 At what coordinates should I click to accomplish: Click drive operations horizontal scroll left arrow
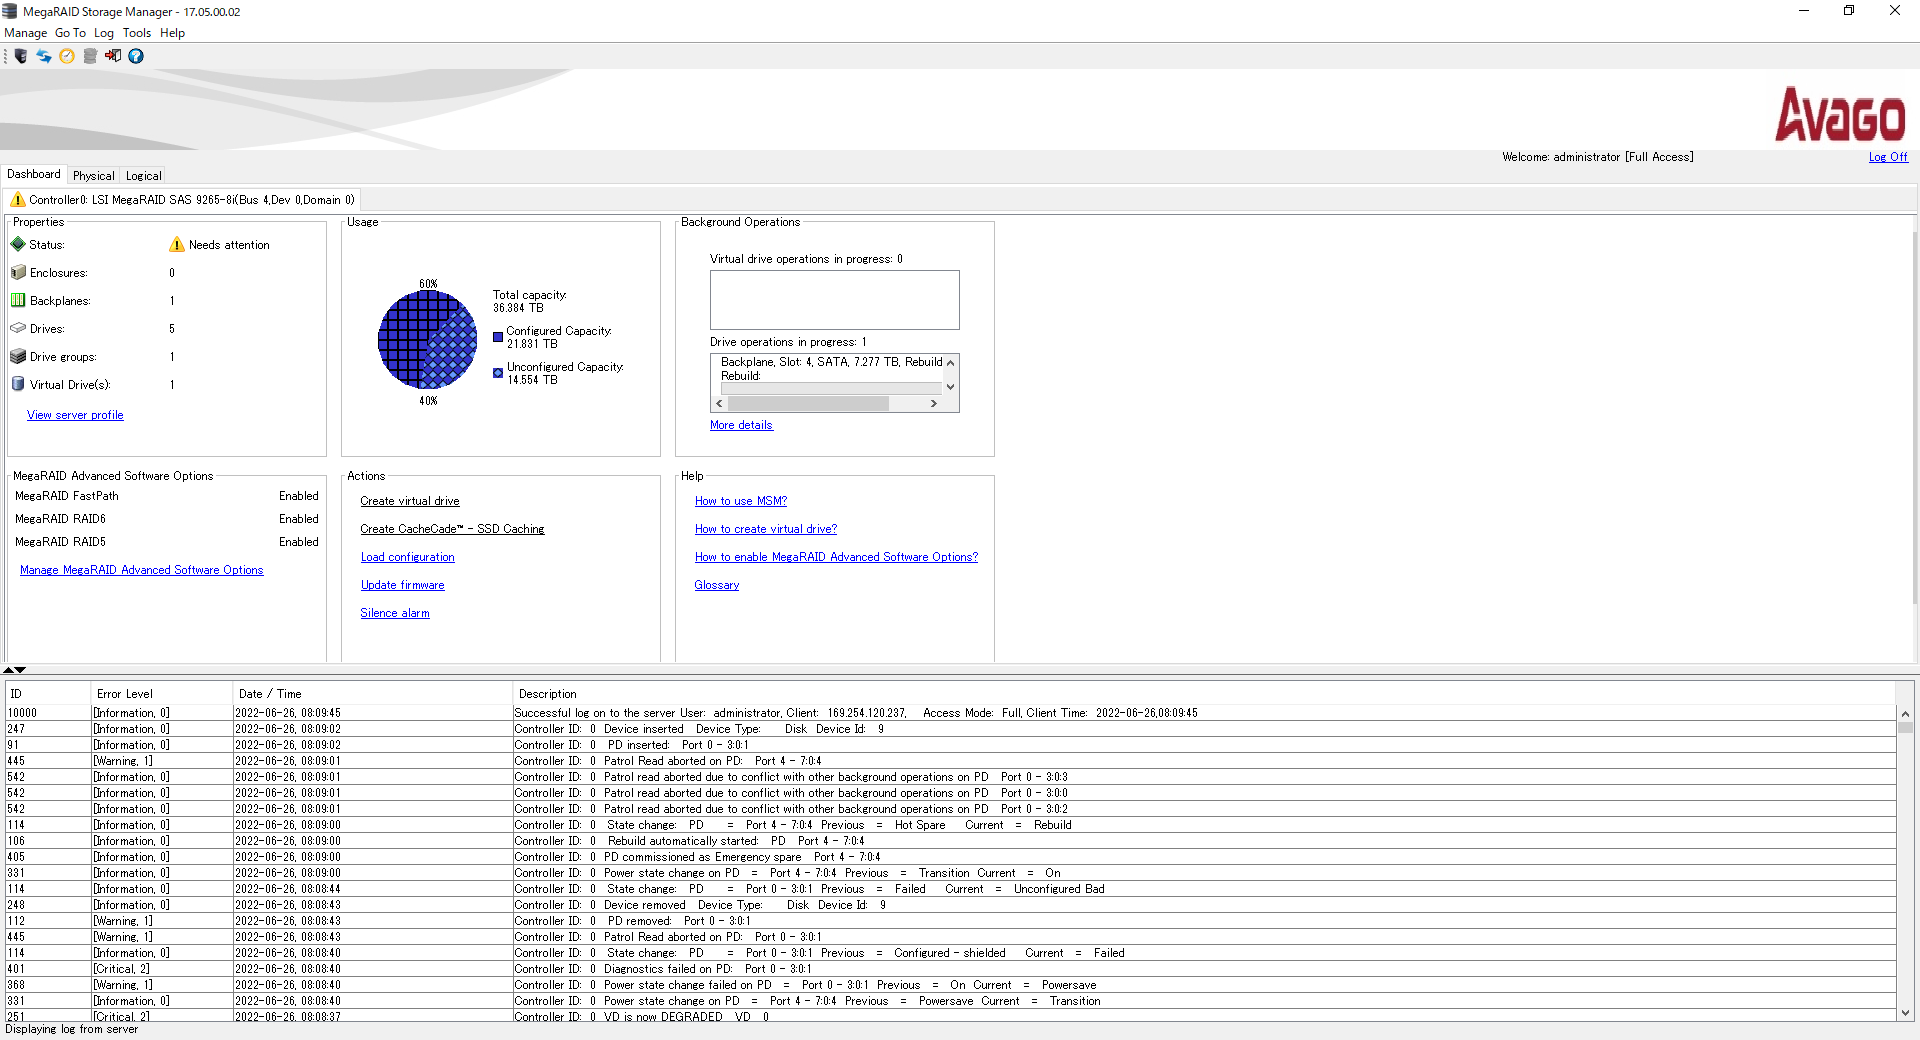(719, 404)
